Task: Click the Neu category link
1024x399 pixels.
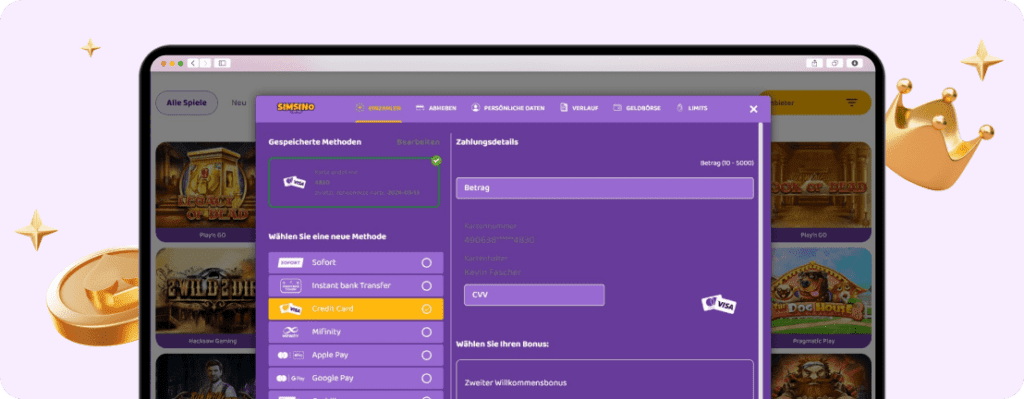Action: [x=239, y=103]
